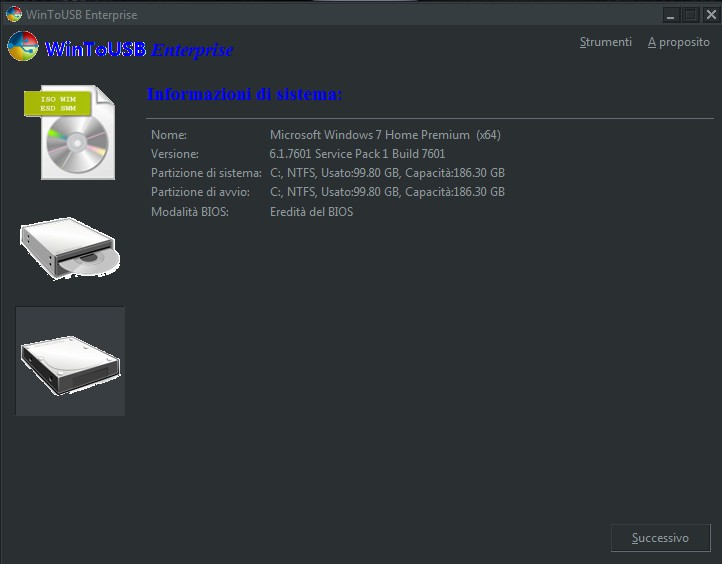Click the 'WinToUSB Enterprise' title bar text
Viewport: 722px width, 564px height.
point(82,15)
